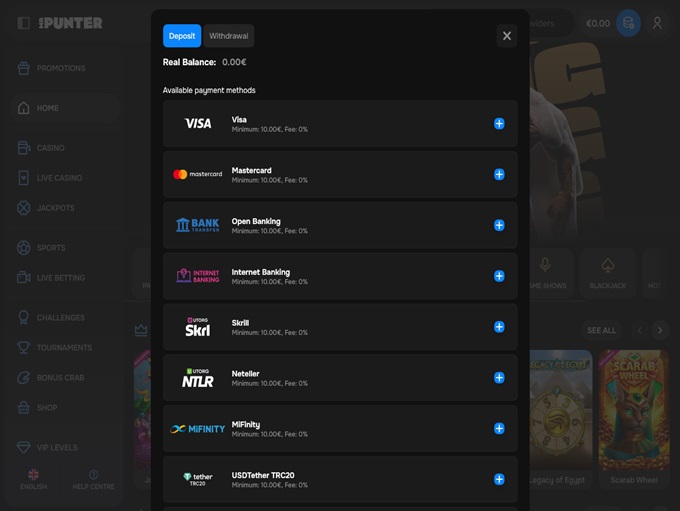Open Promotions in the sidebar
This screenshot has width=680, height=511.
60,68
